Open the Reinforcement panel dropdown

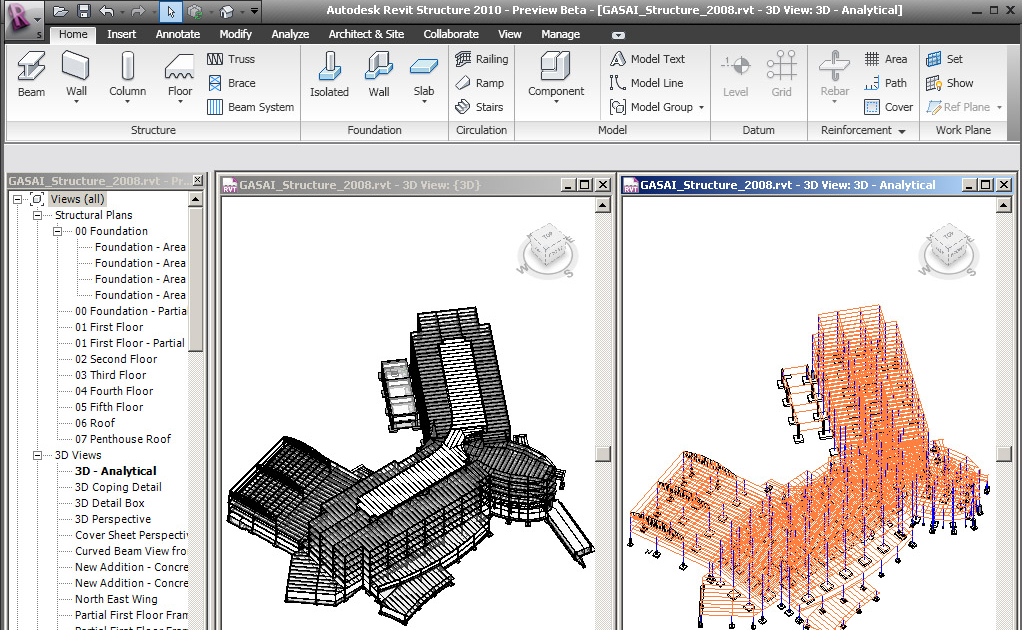pyautogui.click(x=901, y=131)
